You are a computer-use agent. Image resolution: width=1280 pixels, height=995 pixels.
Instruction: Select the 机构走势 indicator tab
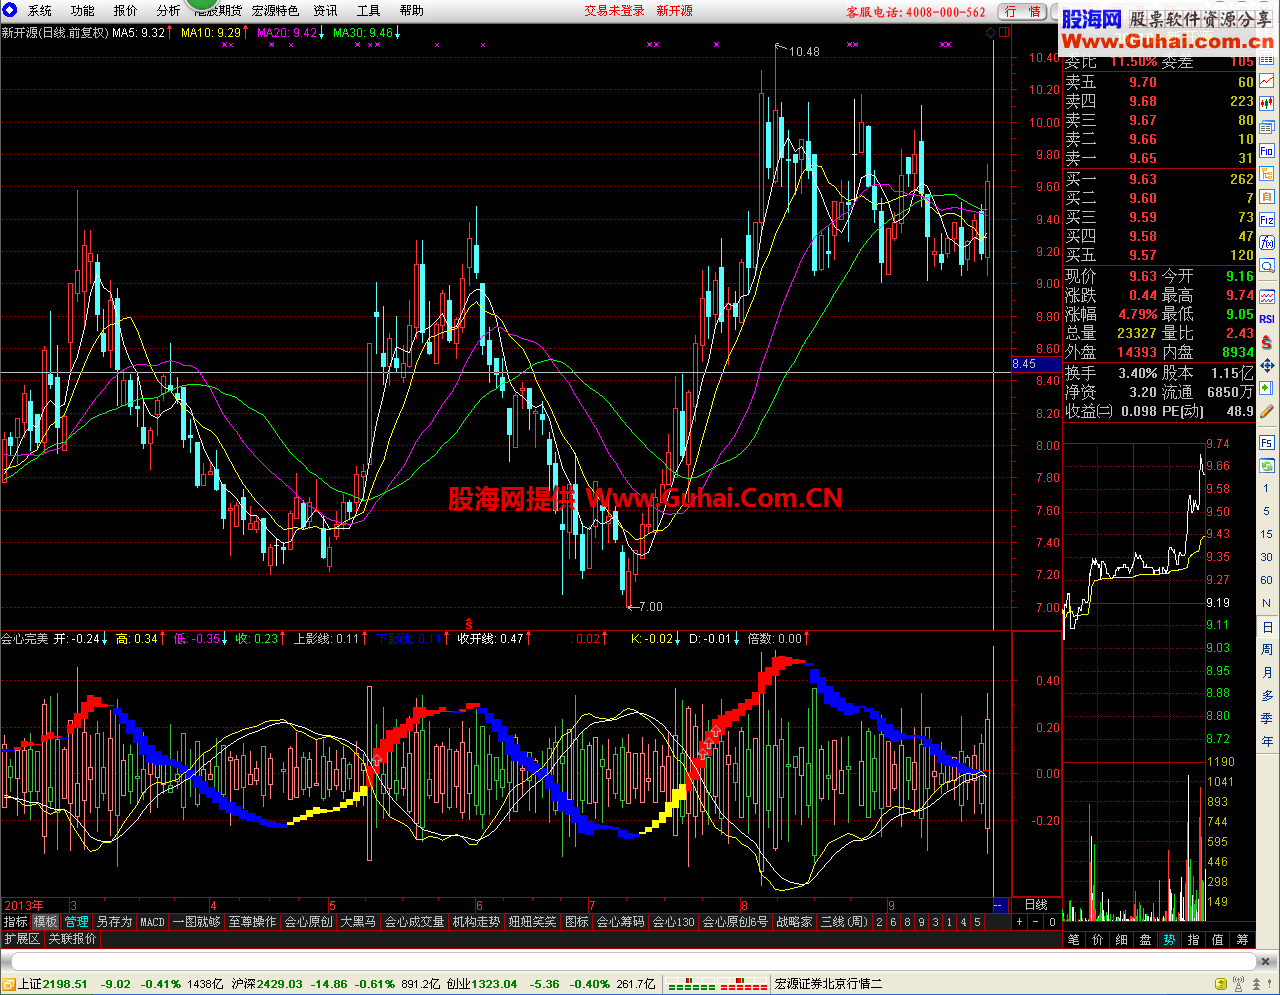(476, 922)
